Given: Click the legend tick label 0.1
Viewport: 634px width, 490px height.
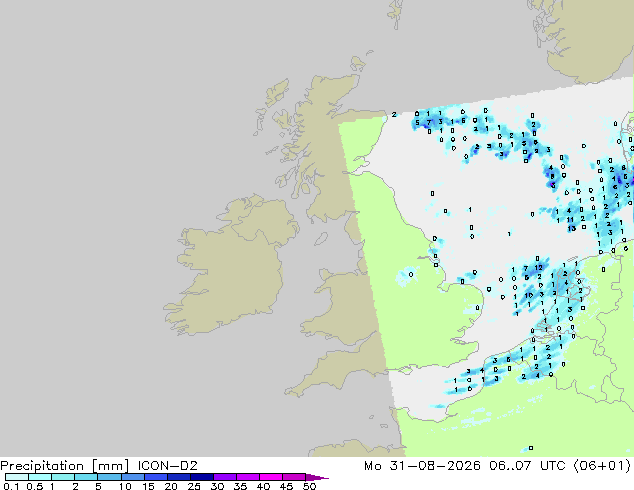Looking at the screenshot, I should click(11, 486).
